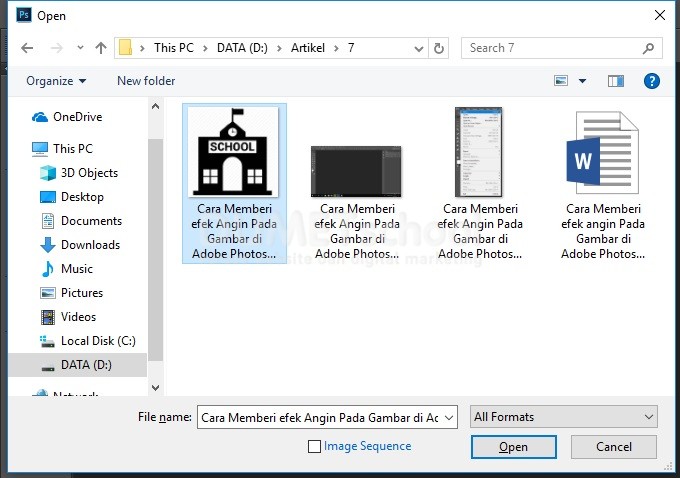Open the recent locations dropdown arrow

tap(80, 48)
